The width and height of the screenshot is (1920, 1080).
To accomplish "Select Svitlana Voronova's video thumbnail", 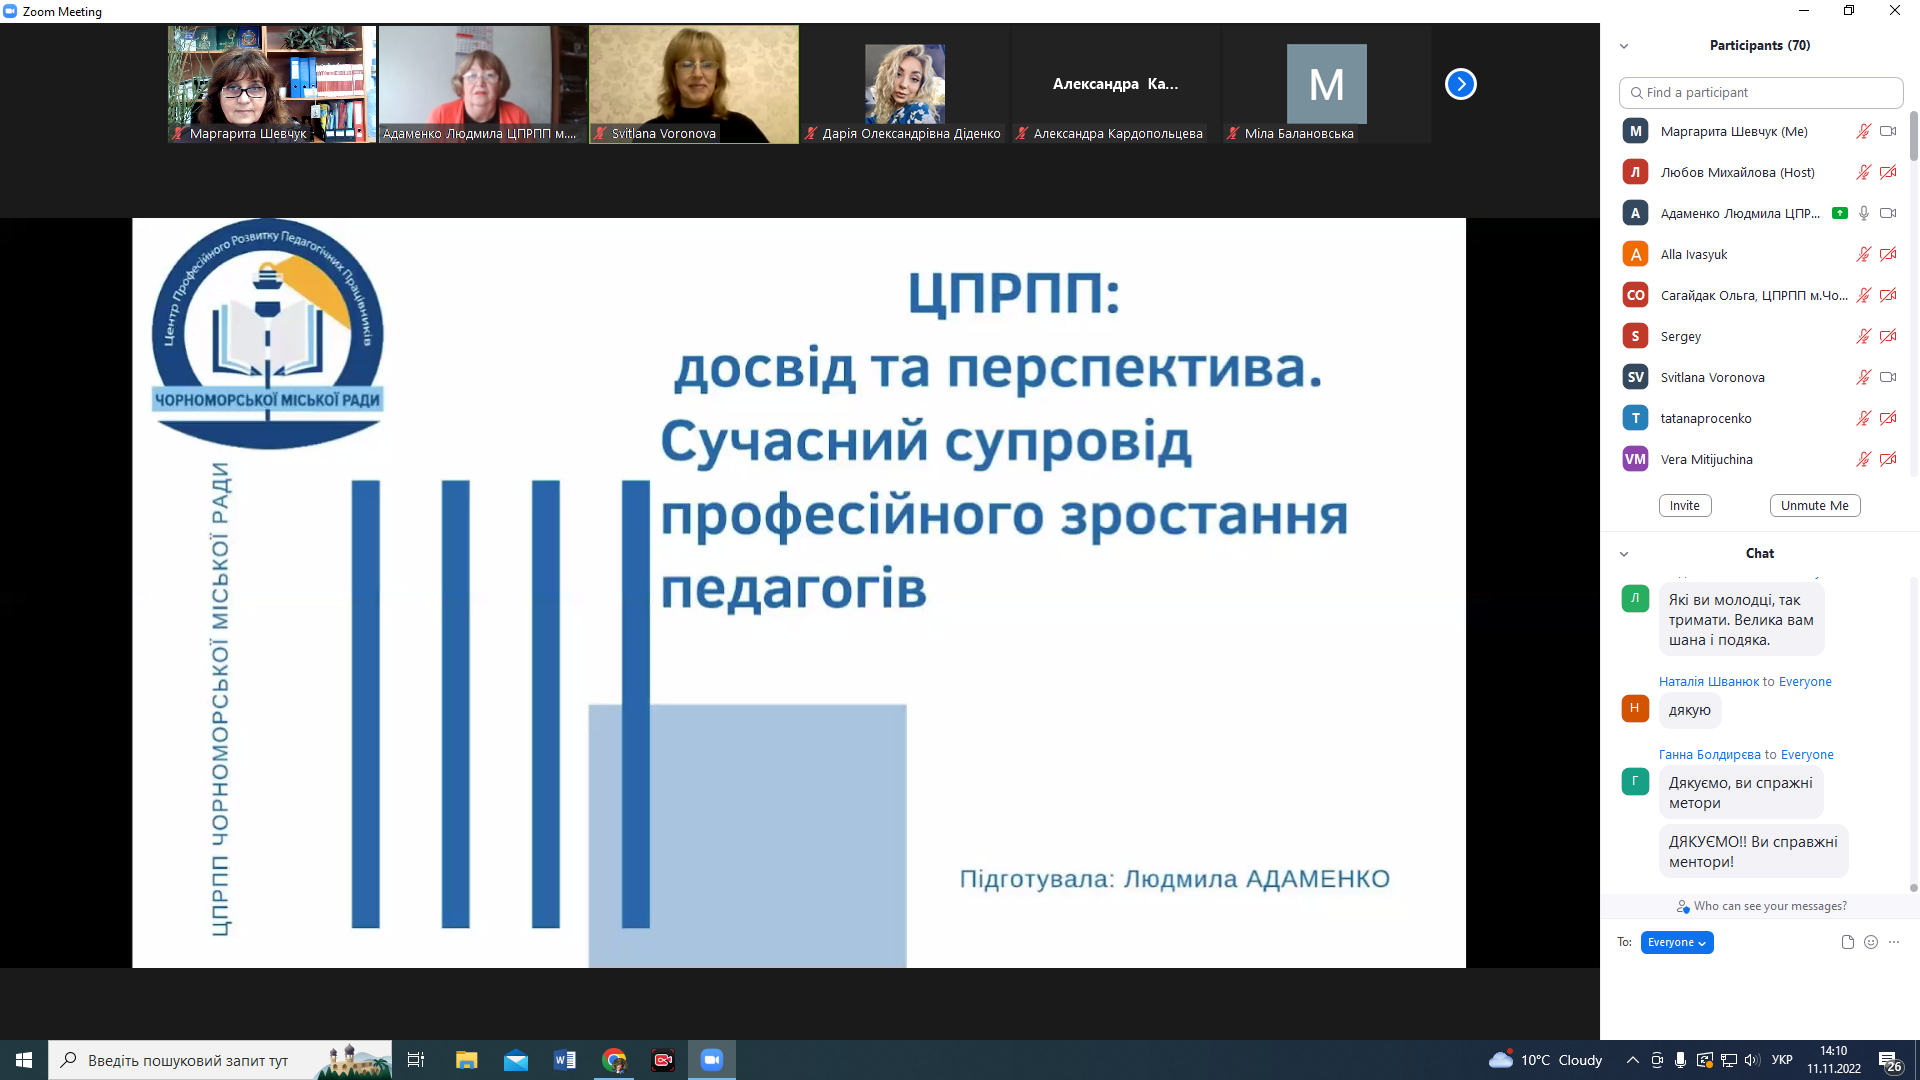I will pyautogui.click(x=694, y=84).
